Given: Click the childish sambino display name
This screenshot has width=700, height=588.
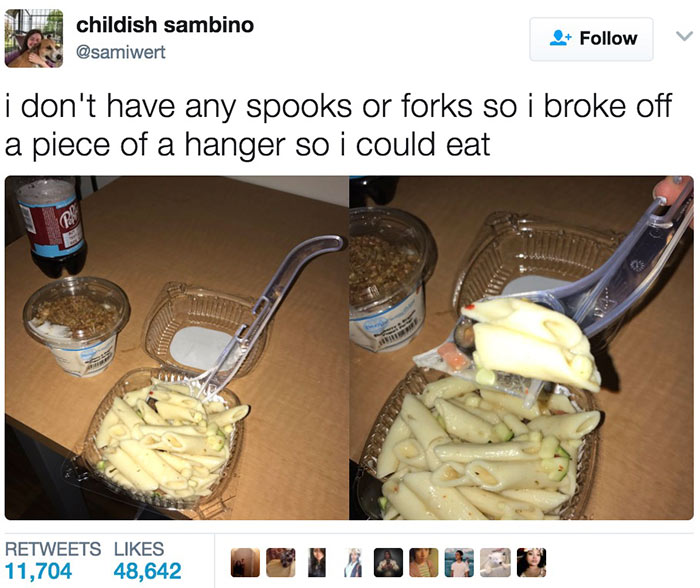Looking at the screenshot, I should 165,25.
